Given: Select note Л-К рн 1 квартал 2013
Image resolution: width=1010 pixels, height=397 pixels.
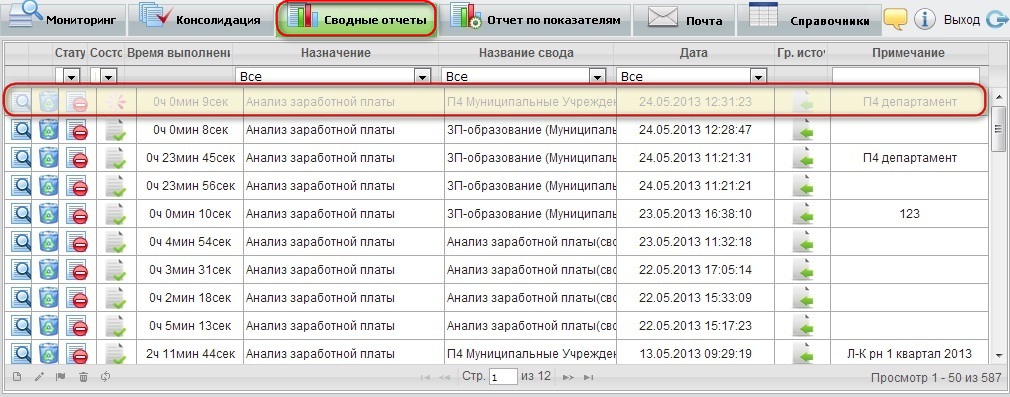Looking at the screenshot, I should tap(910, 354).
